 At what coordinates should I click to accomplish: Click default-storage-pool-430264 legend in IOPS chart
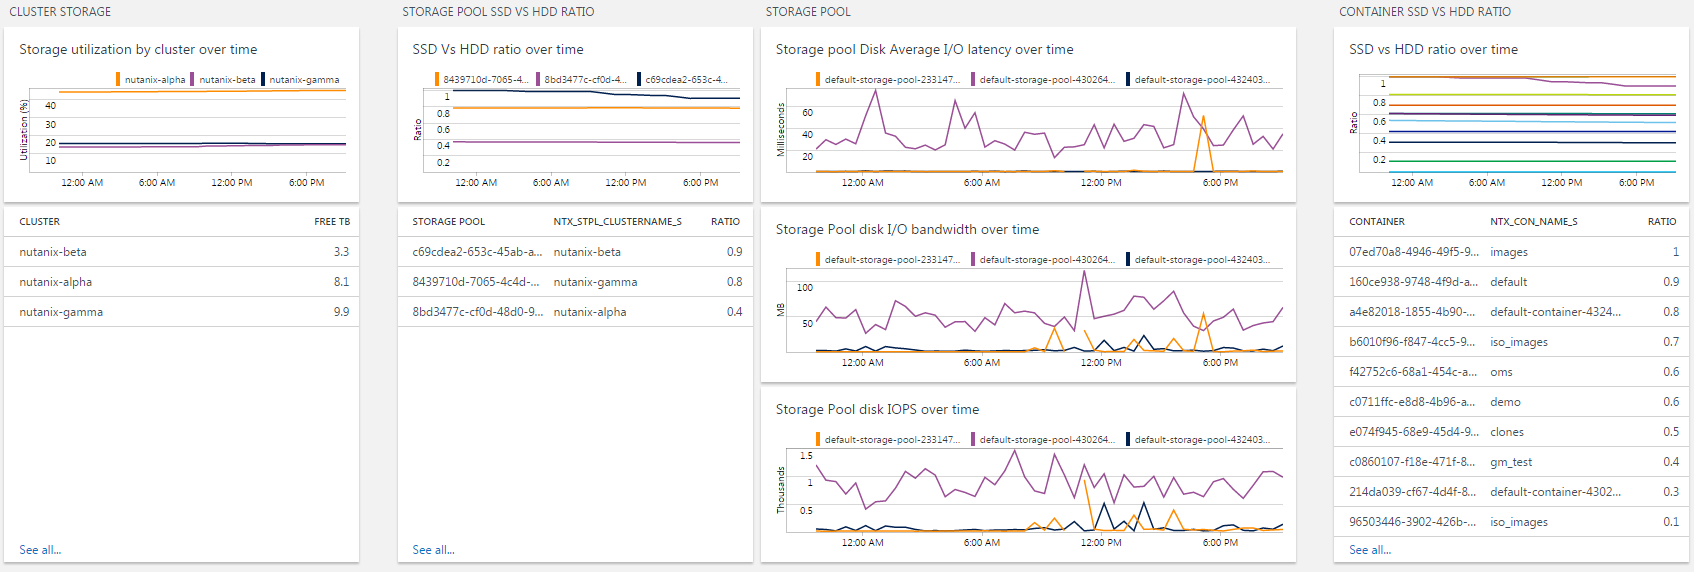pos(1043,440)
